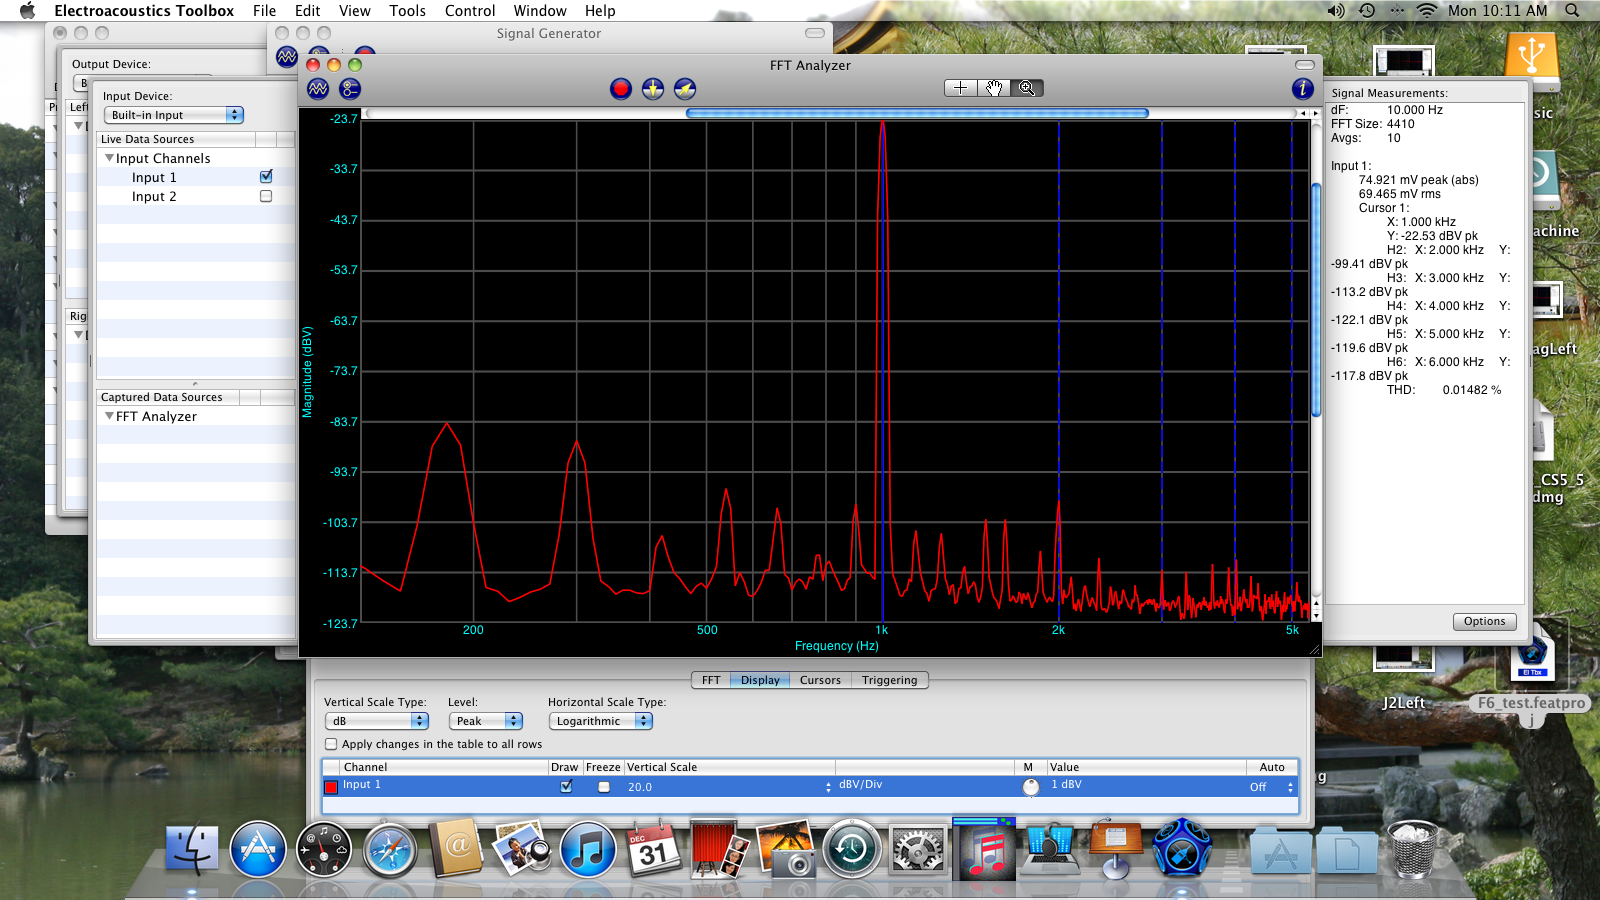The width and height of the screenshot is (1600, 900).
Task: Open the Tools menu
Action: [407, 11]
